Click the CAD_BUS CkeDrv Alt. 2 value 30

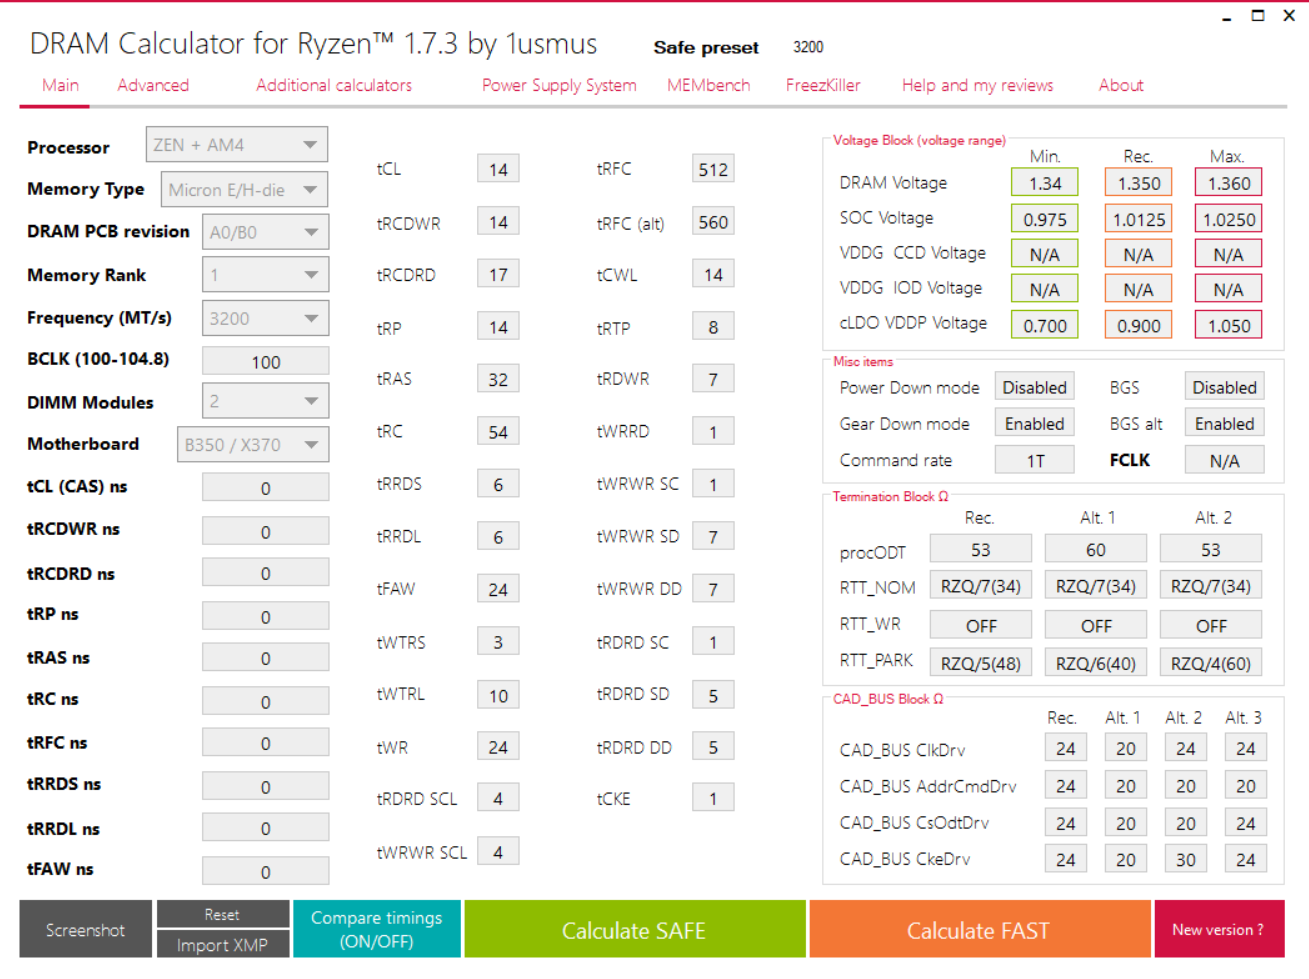tap(1186, 859)
